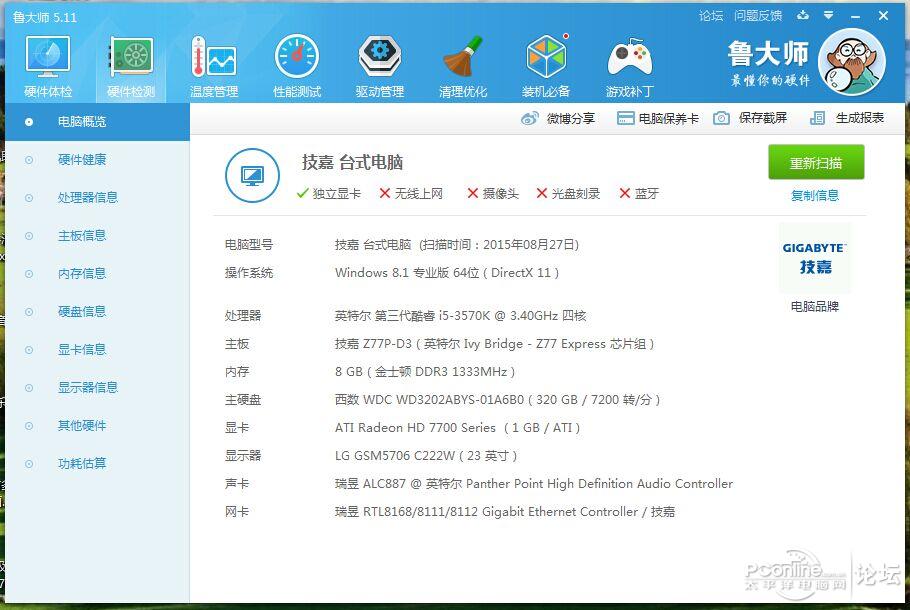
Task: Click network card value 瑞昱 RTL8168
Action: coord(505,512)
